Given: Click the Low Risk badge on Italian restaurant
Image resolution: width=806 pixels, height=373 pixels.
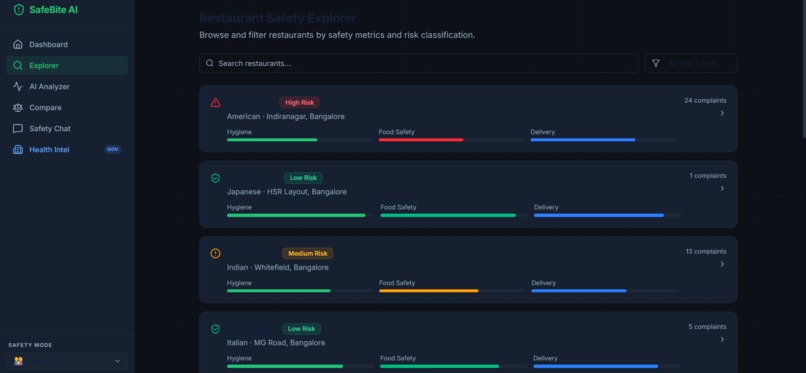Looking at the screenshot, I should (x=301, y=329).
